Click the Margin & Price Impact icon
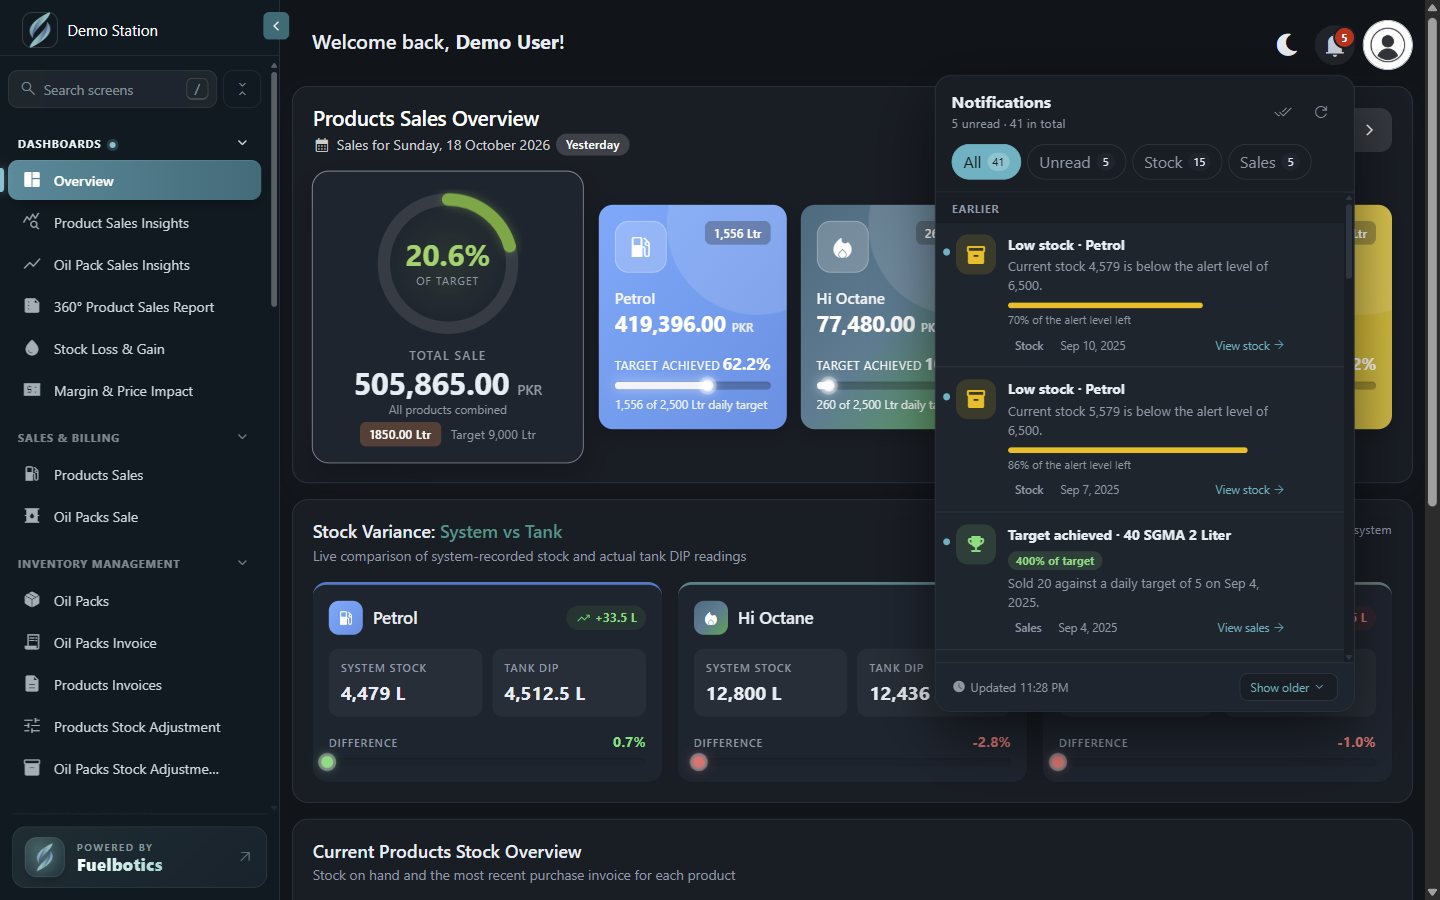The width and height of the screenshot is (1440, 900). tap(32, 390)
